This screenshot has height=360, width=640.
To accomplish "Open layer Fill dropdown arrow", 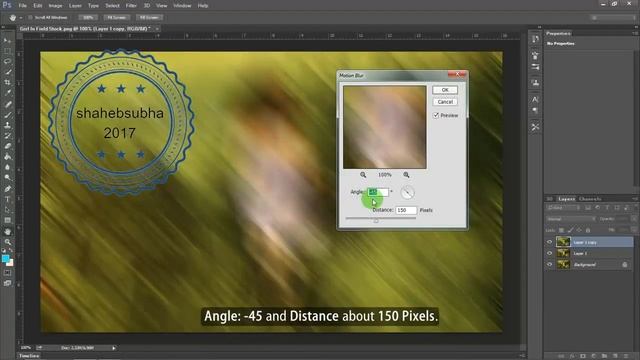I will 633,230.
